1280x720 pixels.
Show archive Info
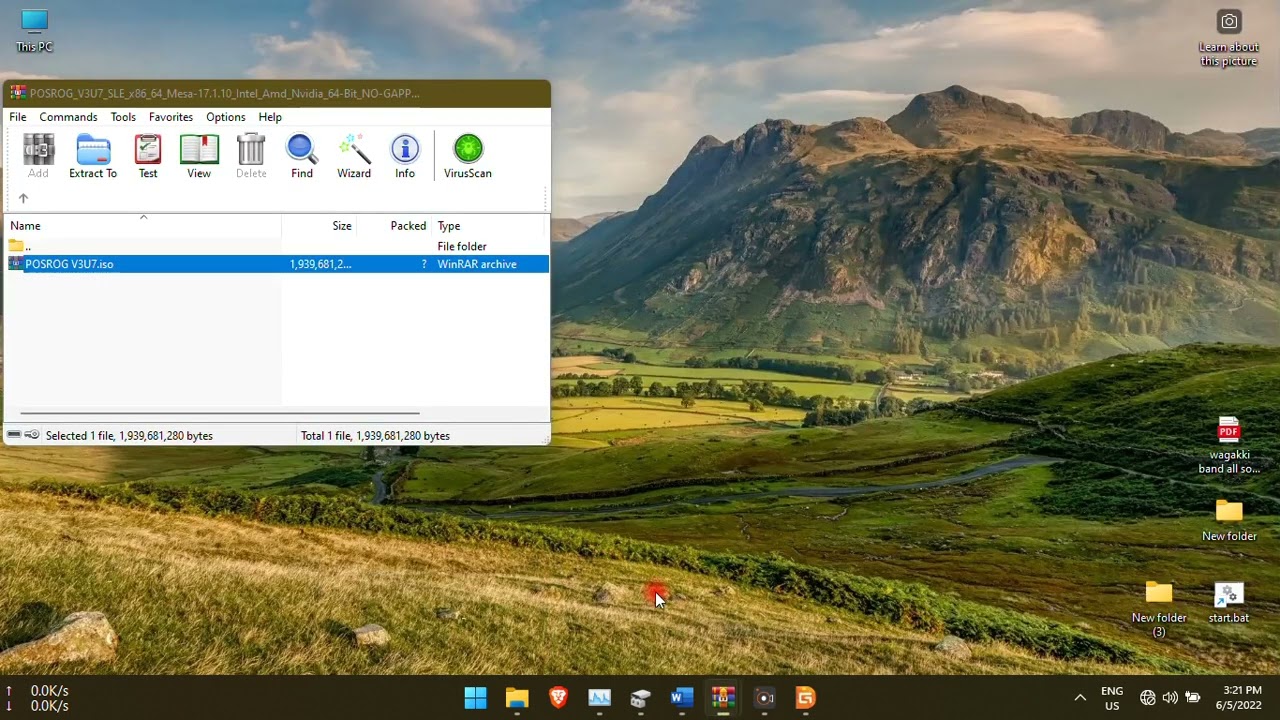[x=405, y=157]
